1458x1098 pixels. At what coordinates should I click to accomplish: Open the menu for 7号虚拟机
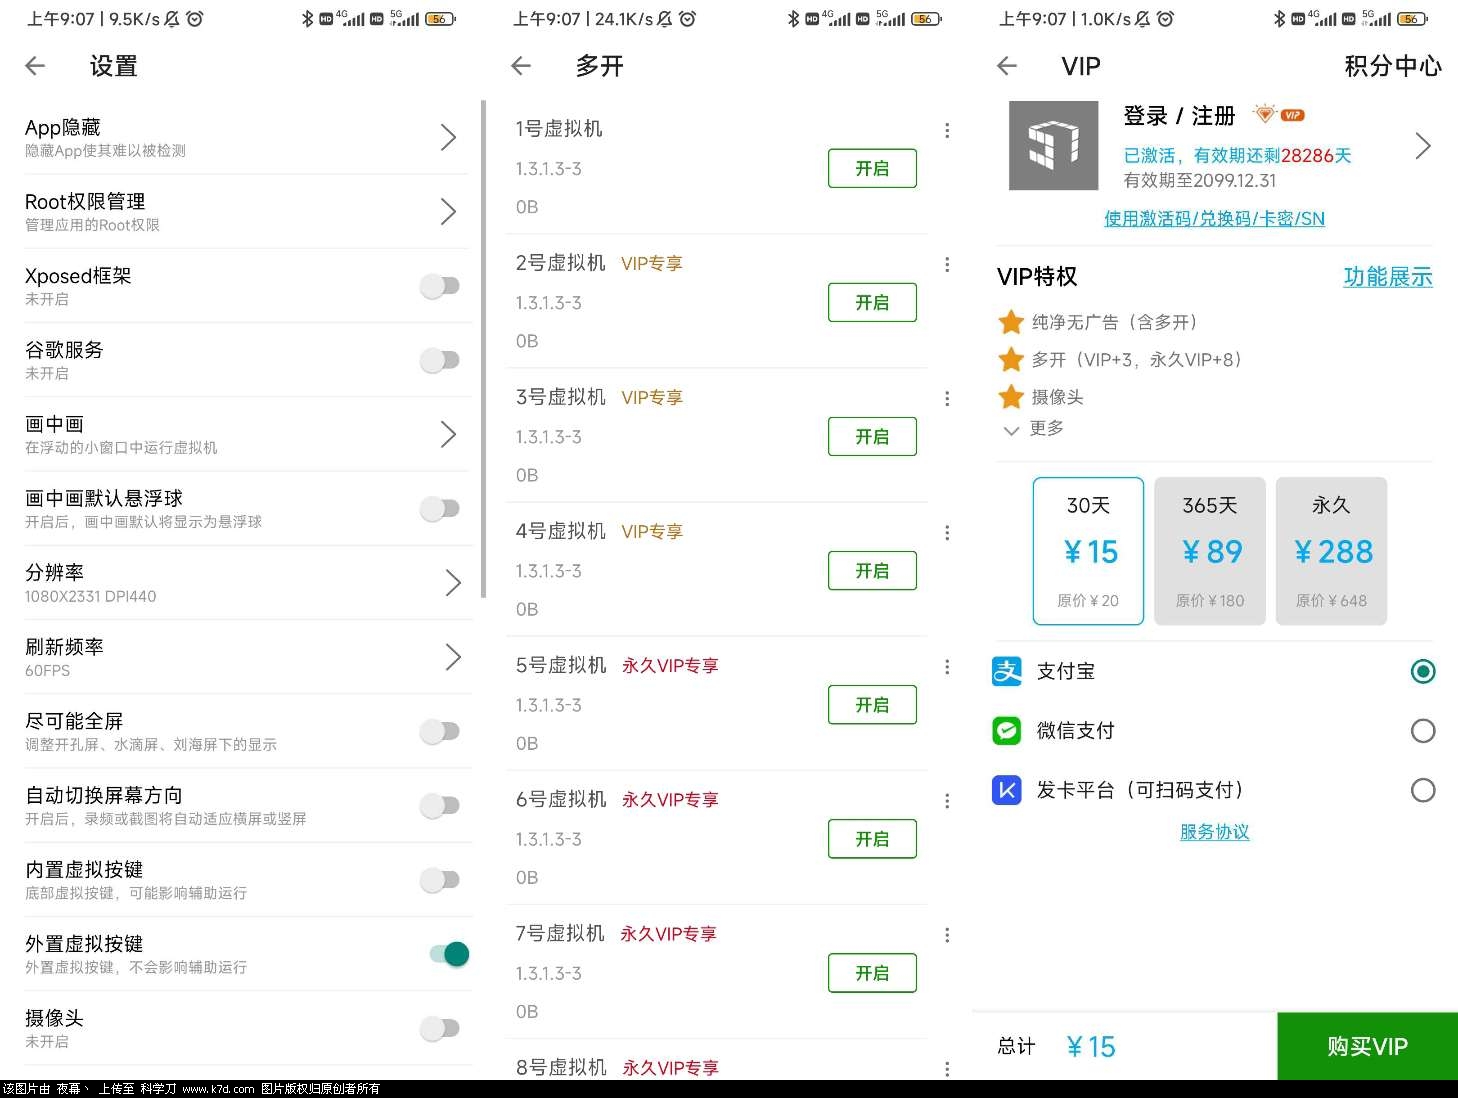[947, 934]
